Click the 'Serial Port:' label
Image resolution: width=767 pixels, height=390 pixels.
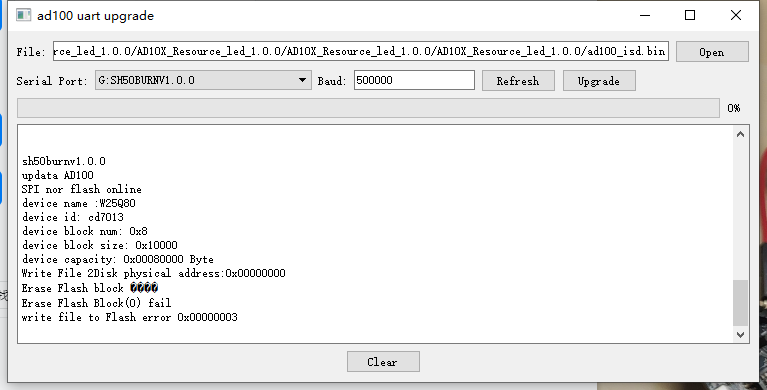tap(52, 81)
